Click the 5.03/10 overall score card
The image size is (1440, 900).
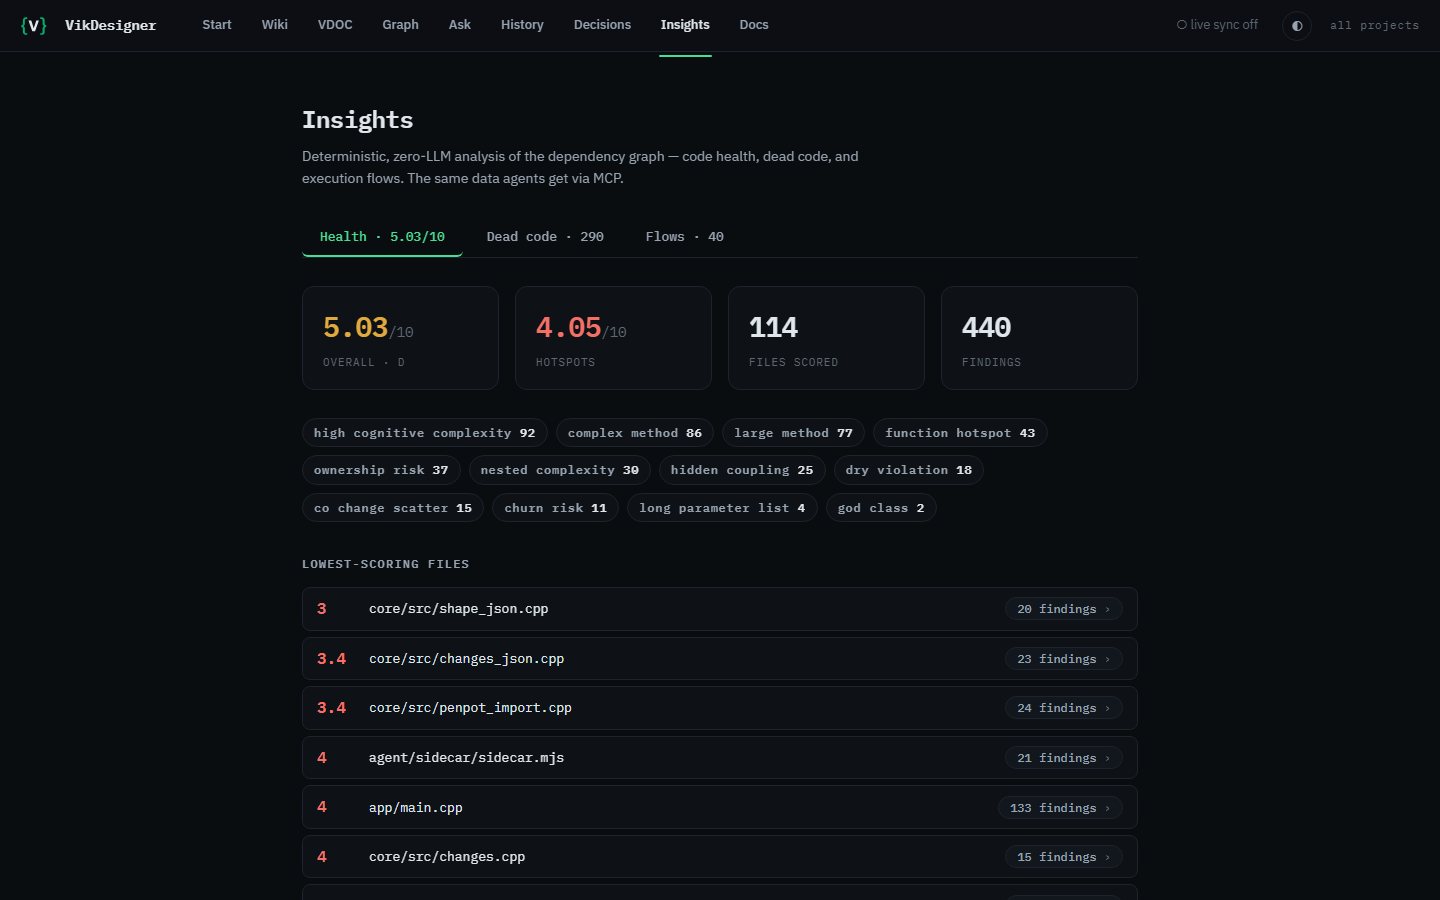click(400, 338)
